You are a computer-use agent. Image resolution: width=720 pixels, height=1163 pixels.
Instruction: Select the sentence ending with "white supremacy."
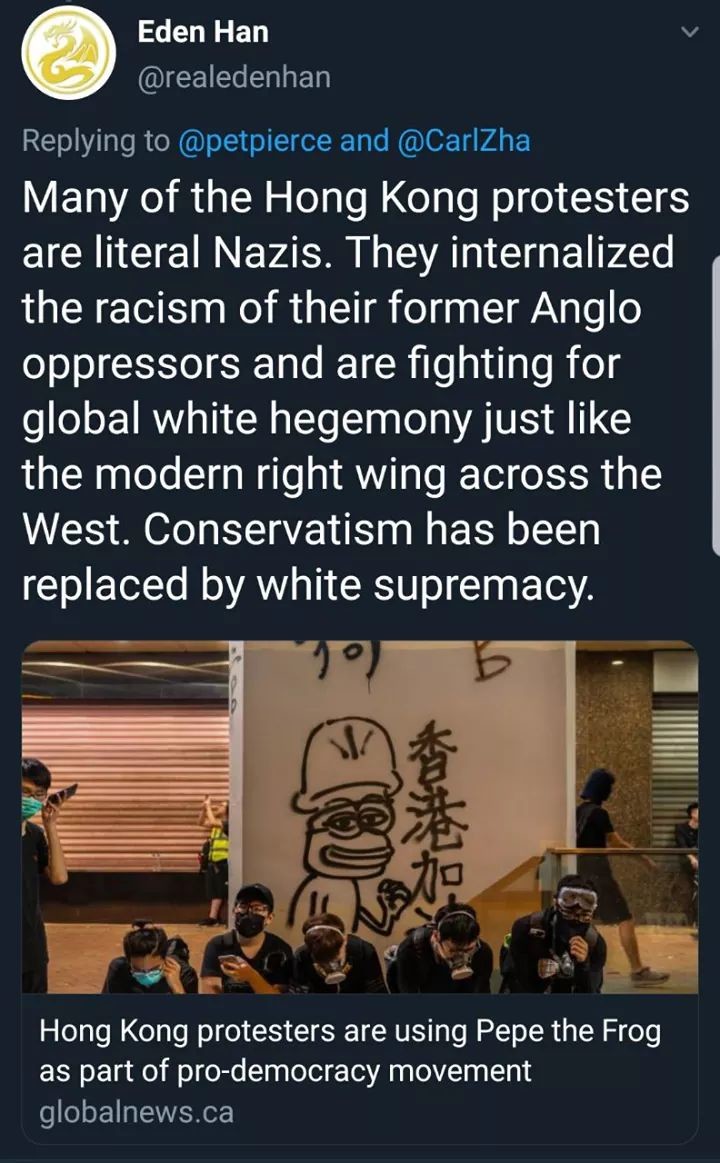point(311,557)
